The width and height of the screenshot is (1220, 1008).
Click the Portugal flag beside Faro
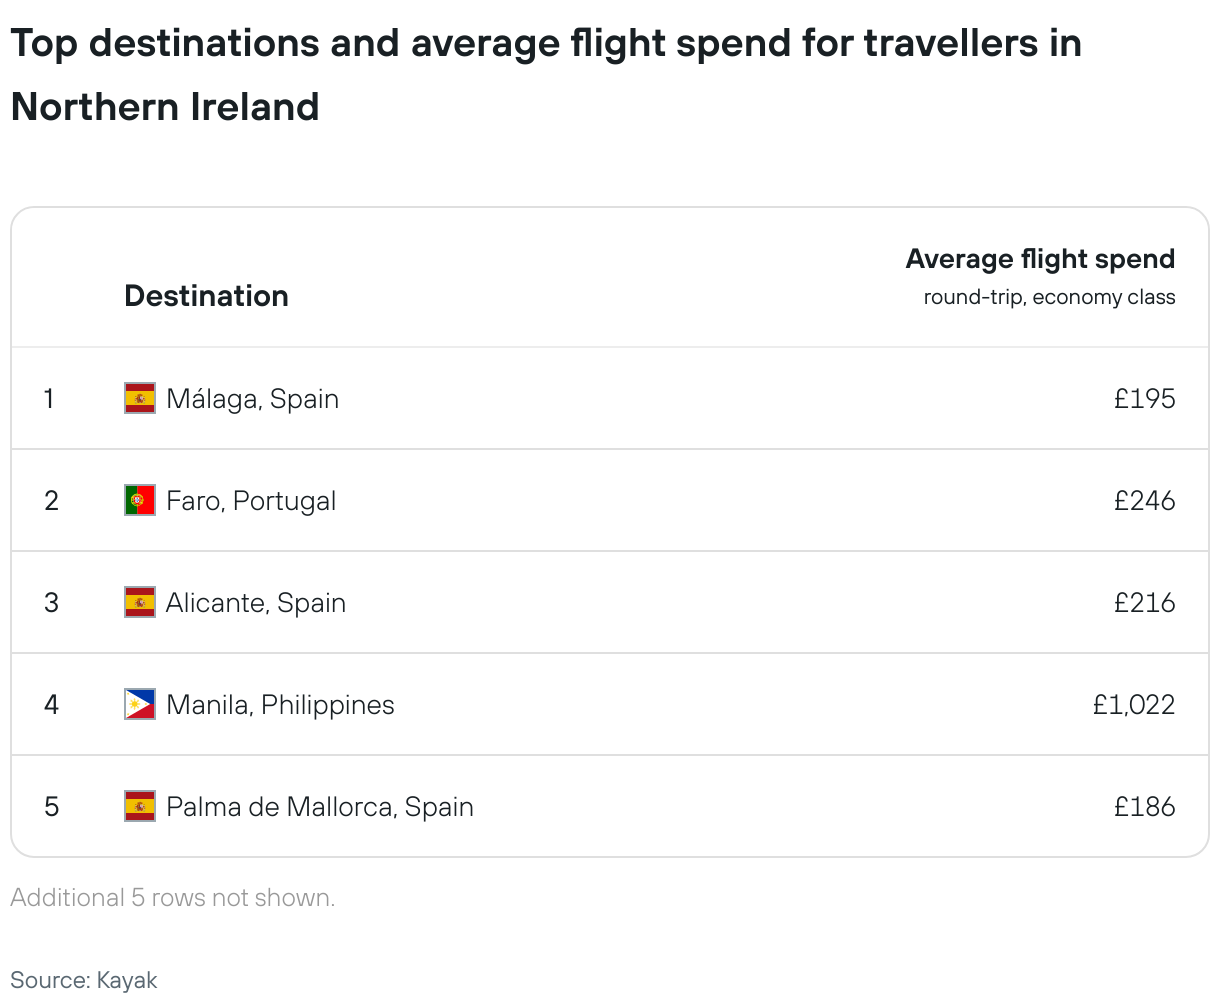[x=140, y=500]
